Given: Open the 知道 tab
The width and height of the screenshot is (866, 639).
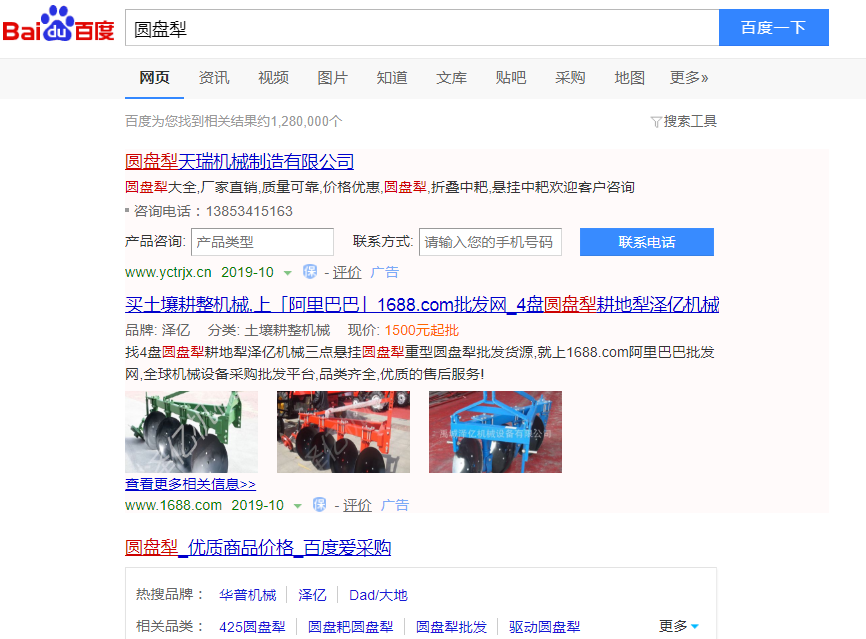Looking at the screenshot, I should 392,78.
